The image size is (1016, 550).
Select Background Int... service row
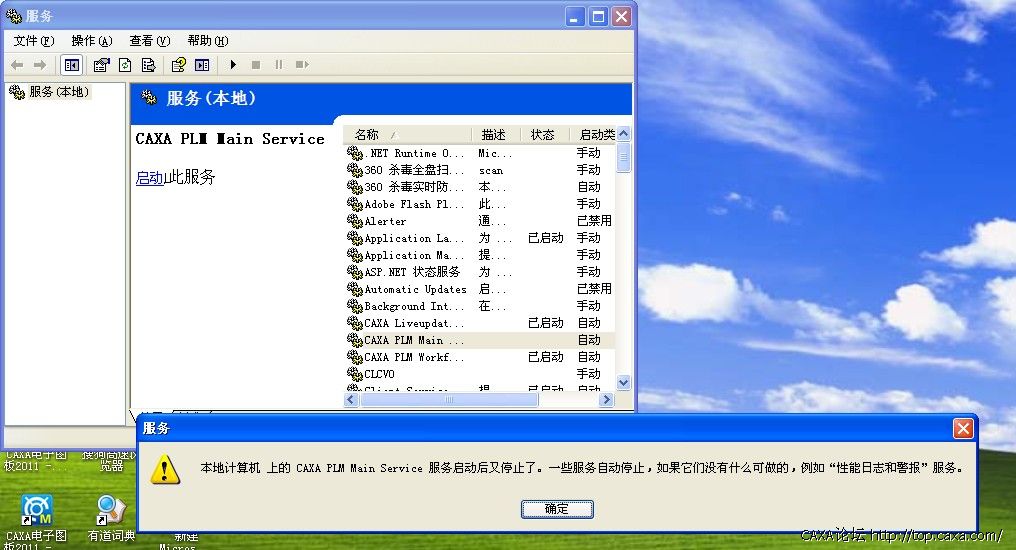pos(479,306)
